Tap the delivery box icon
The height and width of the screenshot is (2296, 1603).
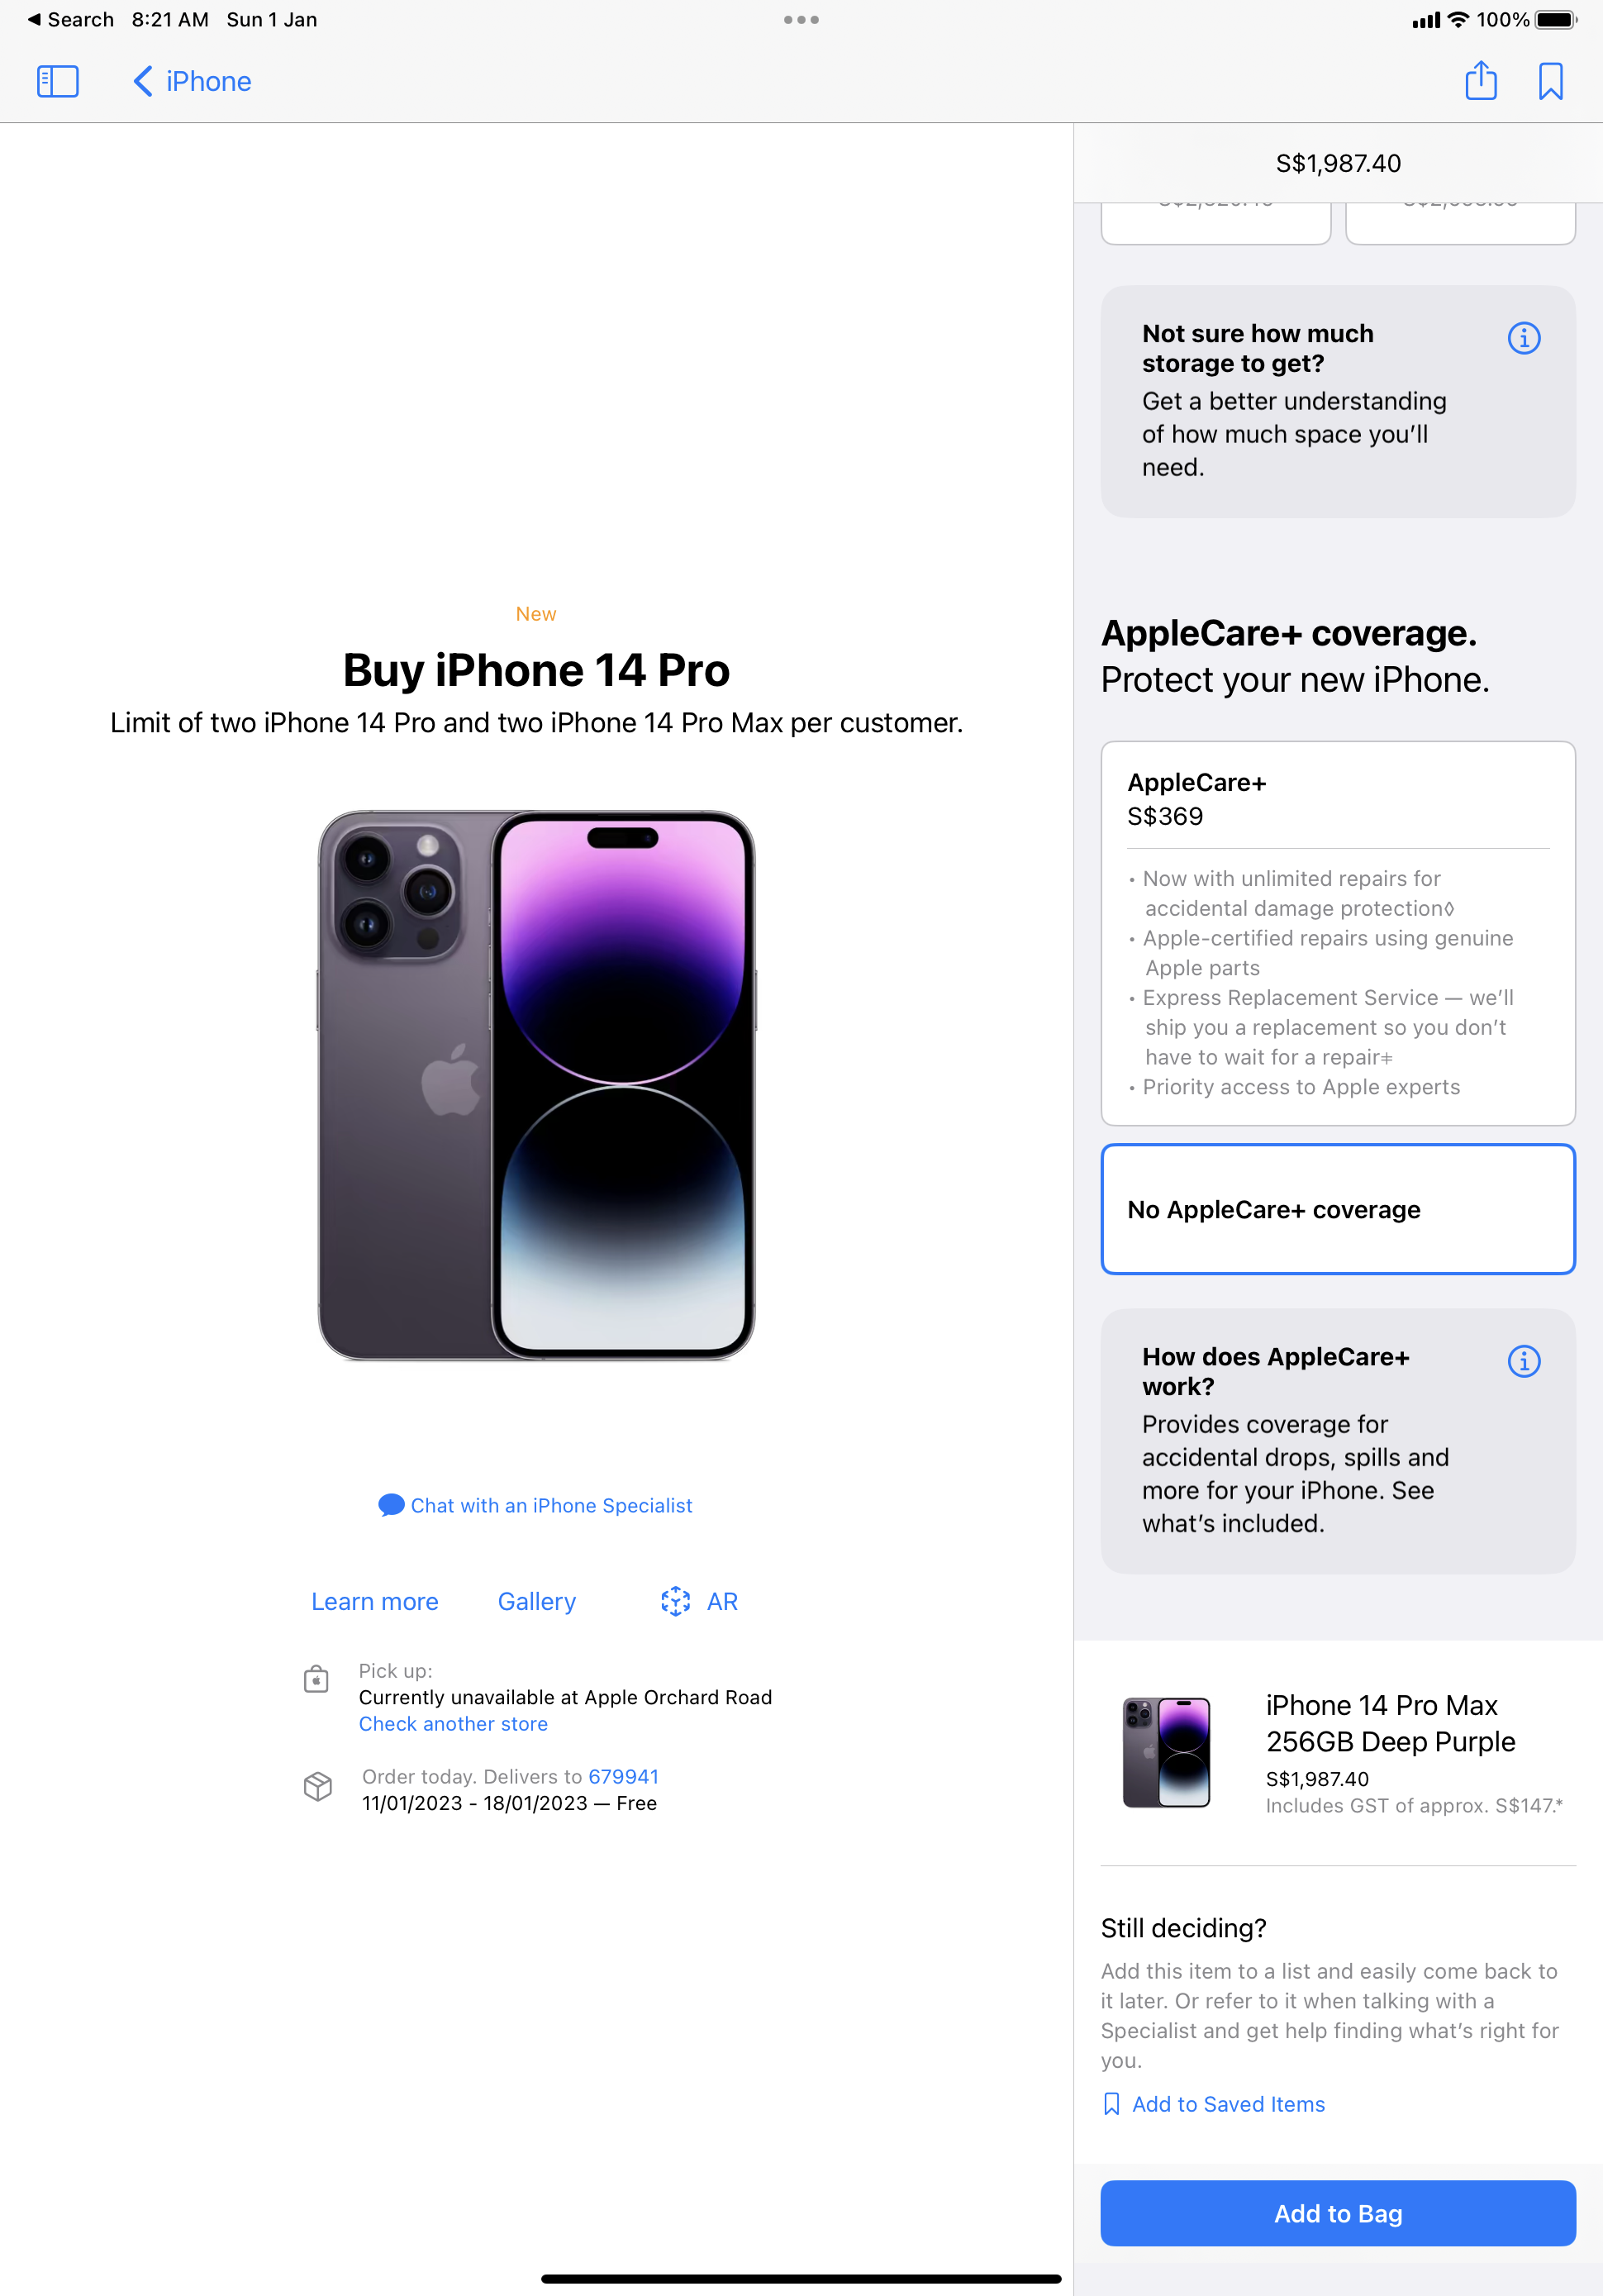[x=318, y=1786]
